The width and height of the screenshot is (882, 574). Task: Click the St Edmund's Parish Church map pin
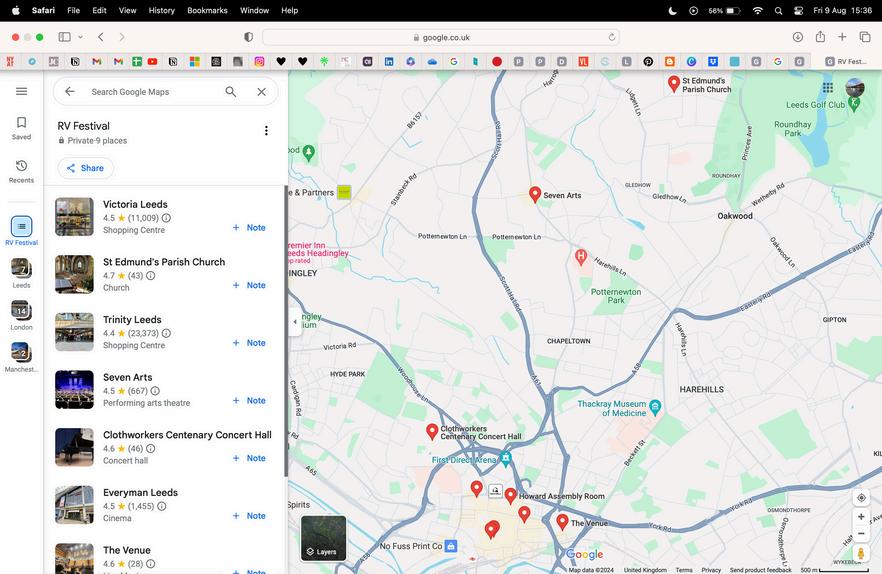pos(674,83)
